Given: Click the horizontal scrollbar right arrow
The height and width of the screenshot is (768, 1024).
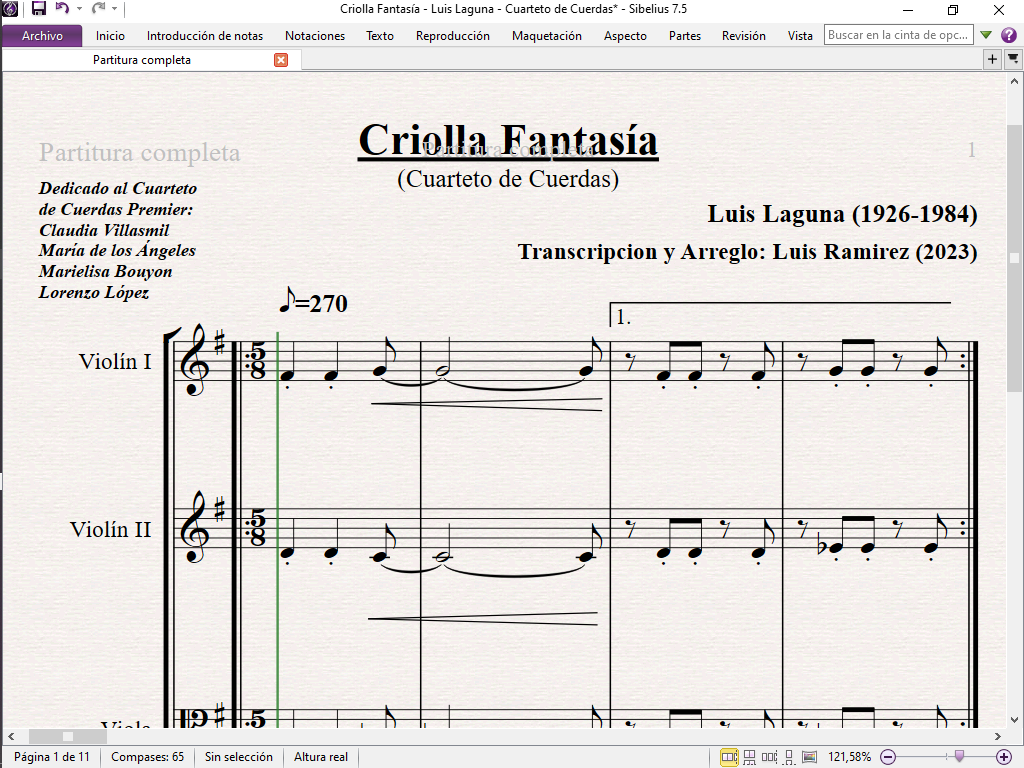Looking at the screenshot, I should tap(997, 737).
